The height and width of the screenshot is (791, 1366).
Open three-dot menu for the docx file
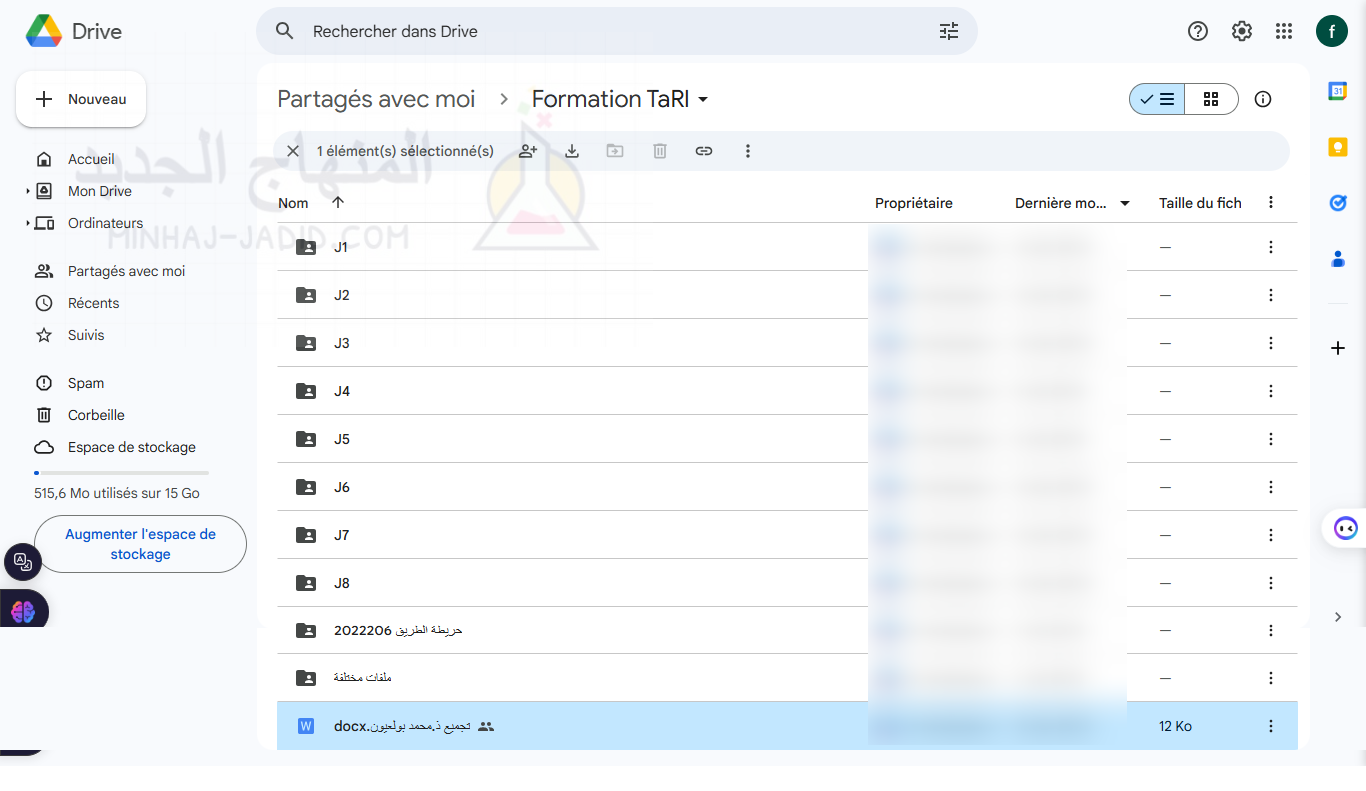[x=1271, y=726]
